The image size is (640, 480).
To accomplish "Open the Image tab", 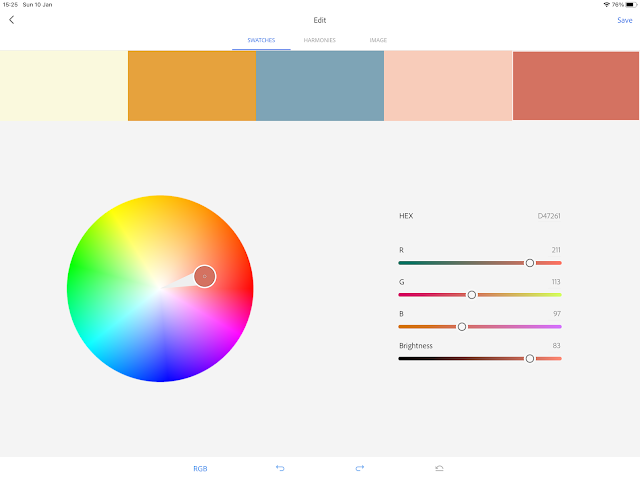I will [378, 40].
